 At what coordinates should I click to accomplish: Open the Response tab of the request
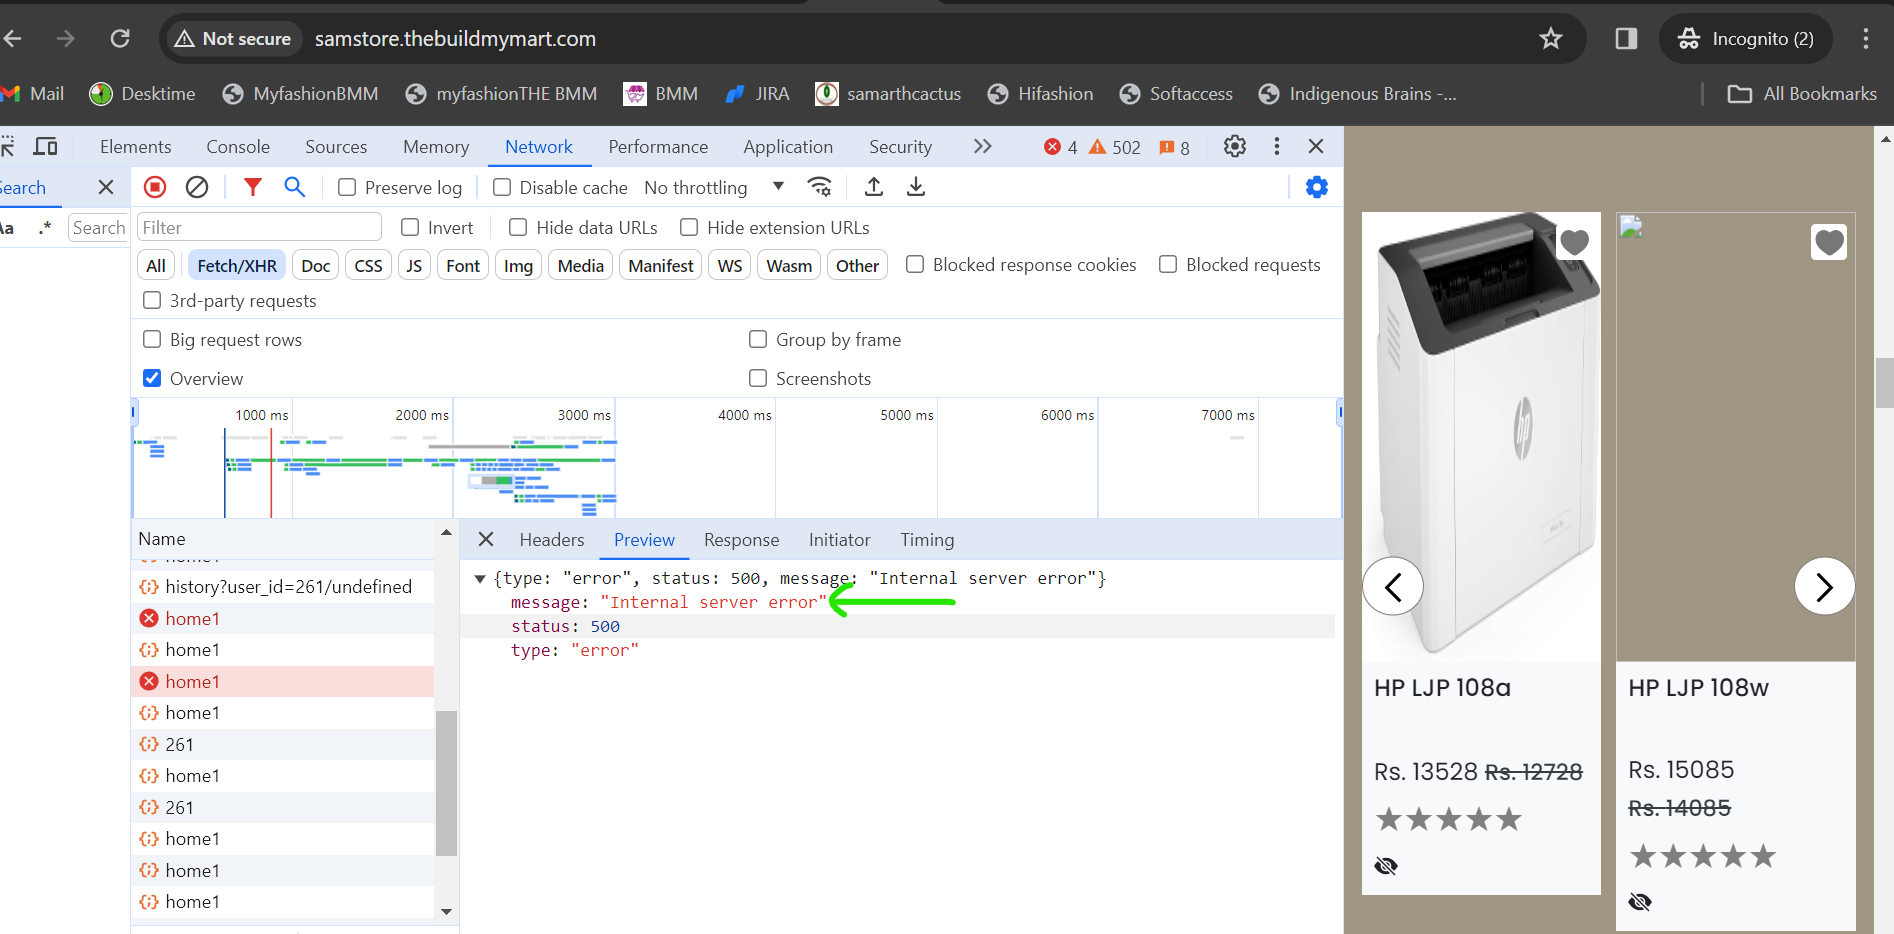[742, 540]
